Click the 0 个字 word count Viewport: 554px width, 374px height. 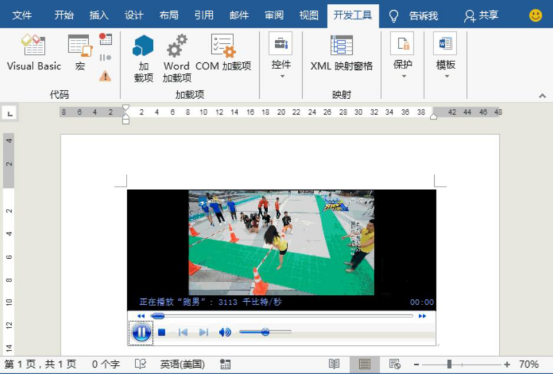(106, 364)
